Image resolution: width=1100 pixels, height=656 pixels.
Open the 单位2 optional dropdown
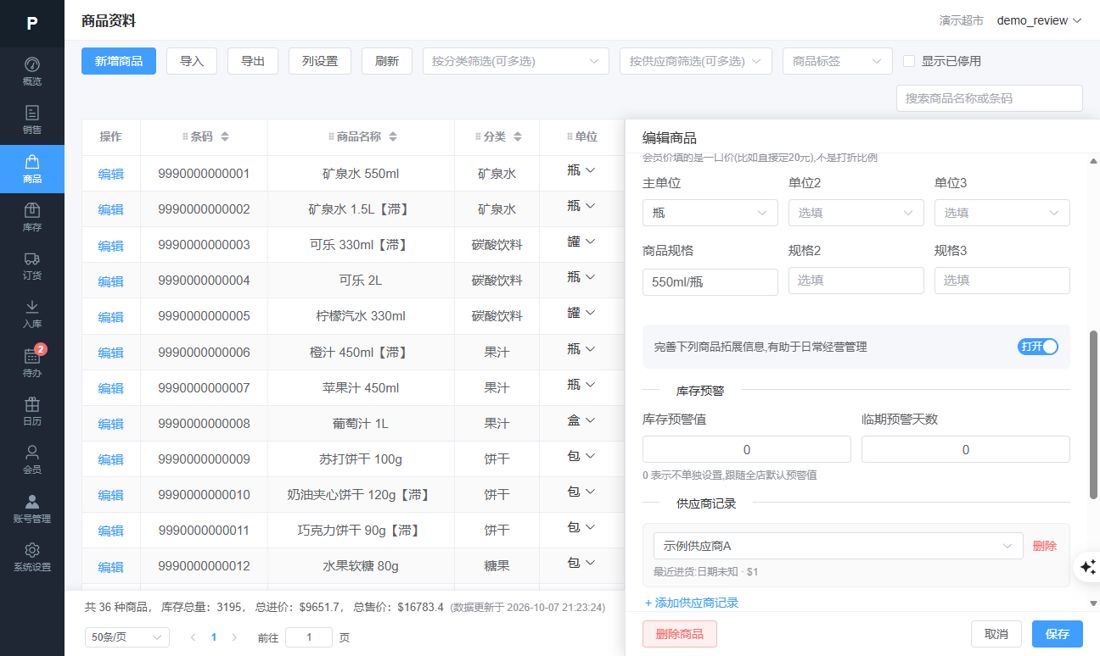pyautogui.click(x=856, y=213)
